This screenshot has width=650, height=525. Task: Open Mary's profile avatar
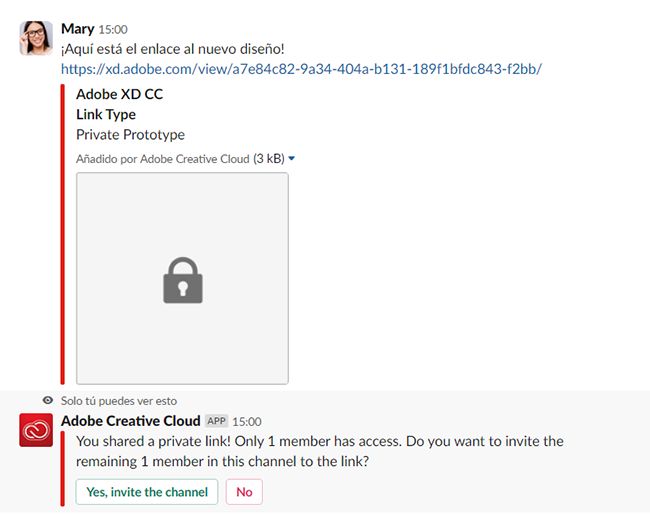[x=36, y=38]
